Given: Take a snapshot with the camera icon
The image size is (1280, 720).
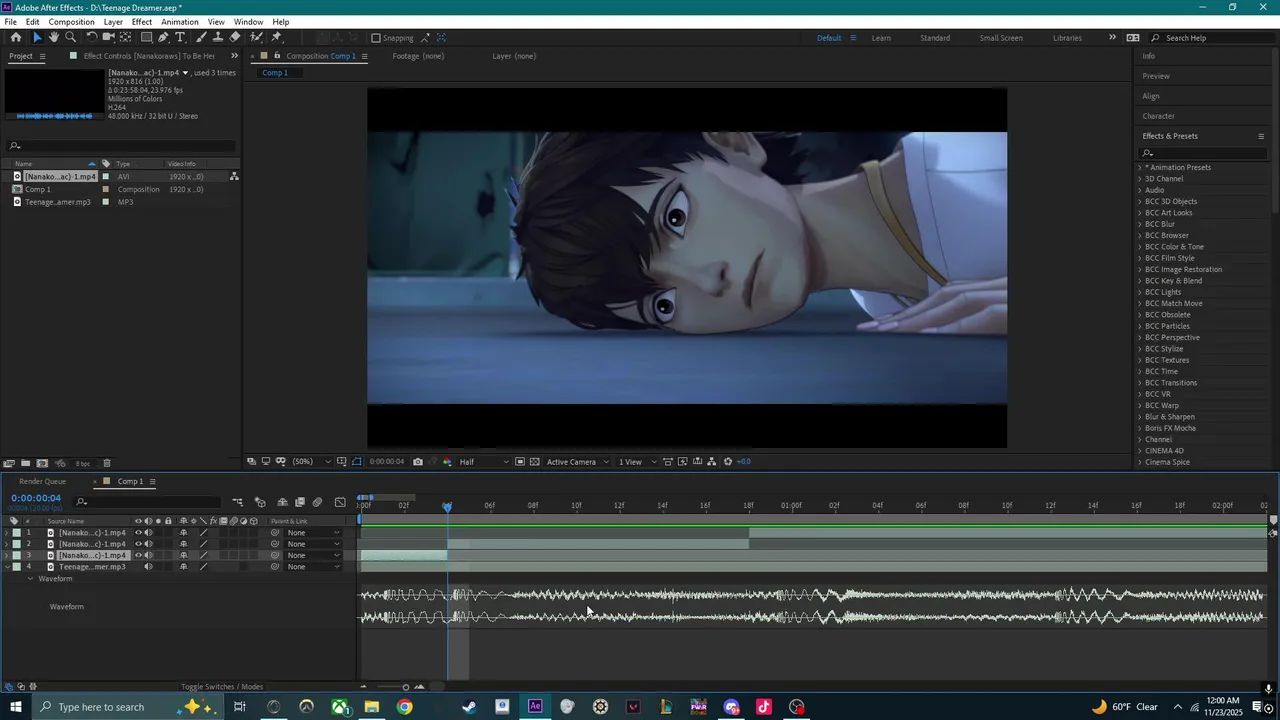Looking at the screenshot, I should click(x=418, y=462).
